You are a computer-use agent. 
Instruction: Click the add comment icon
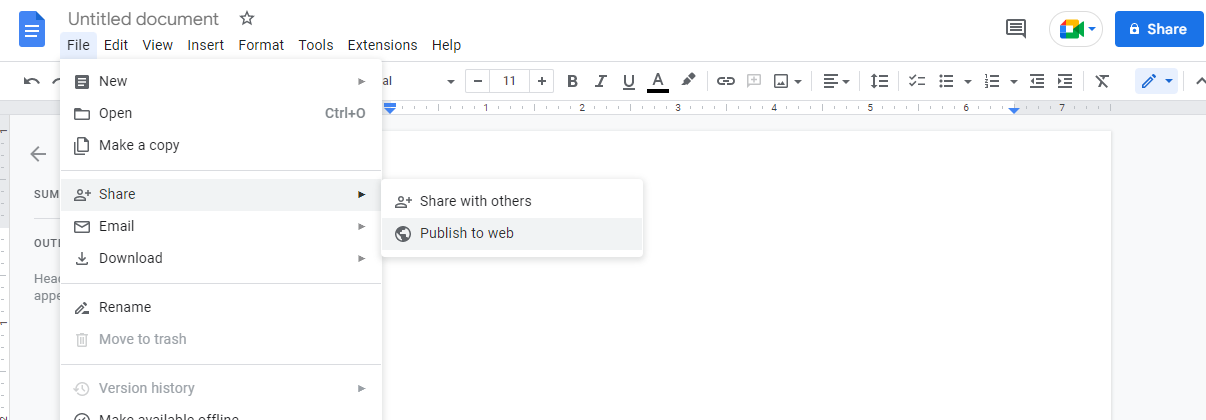pyautogui.click(x=754, y=81)
